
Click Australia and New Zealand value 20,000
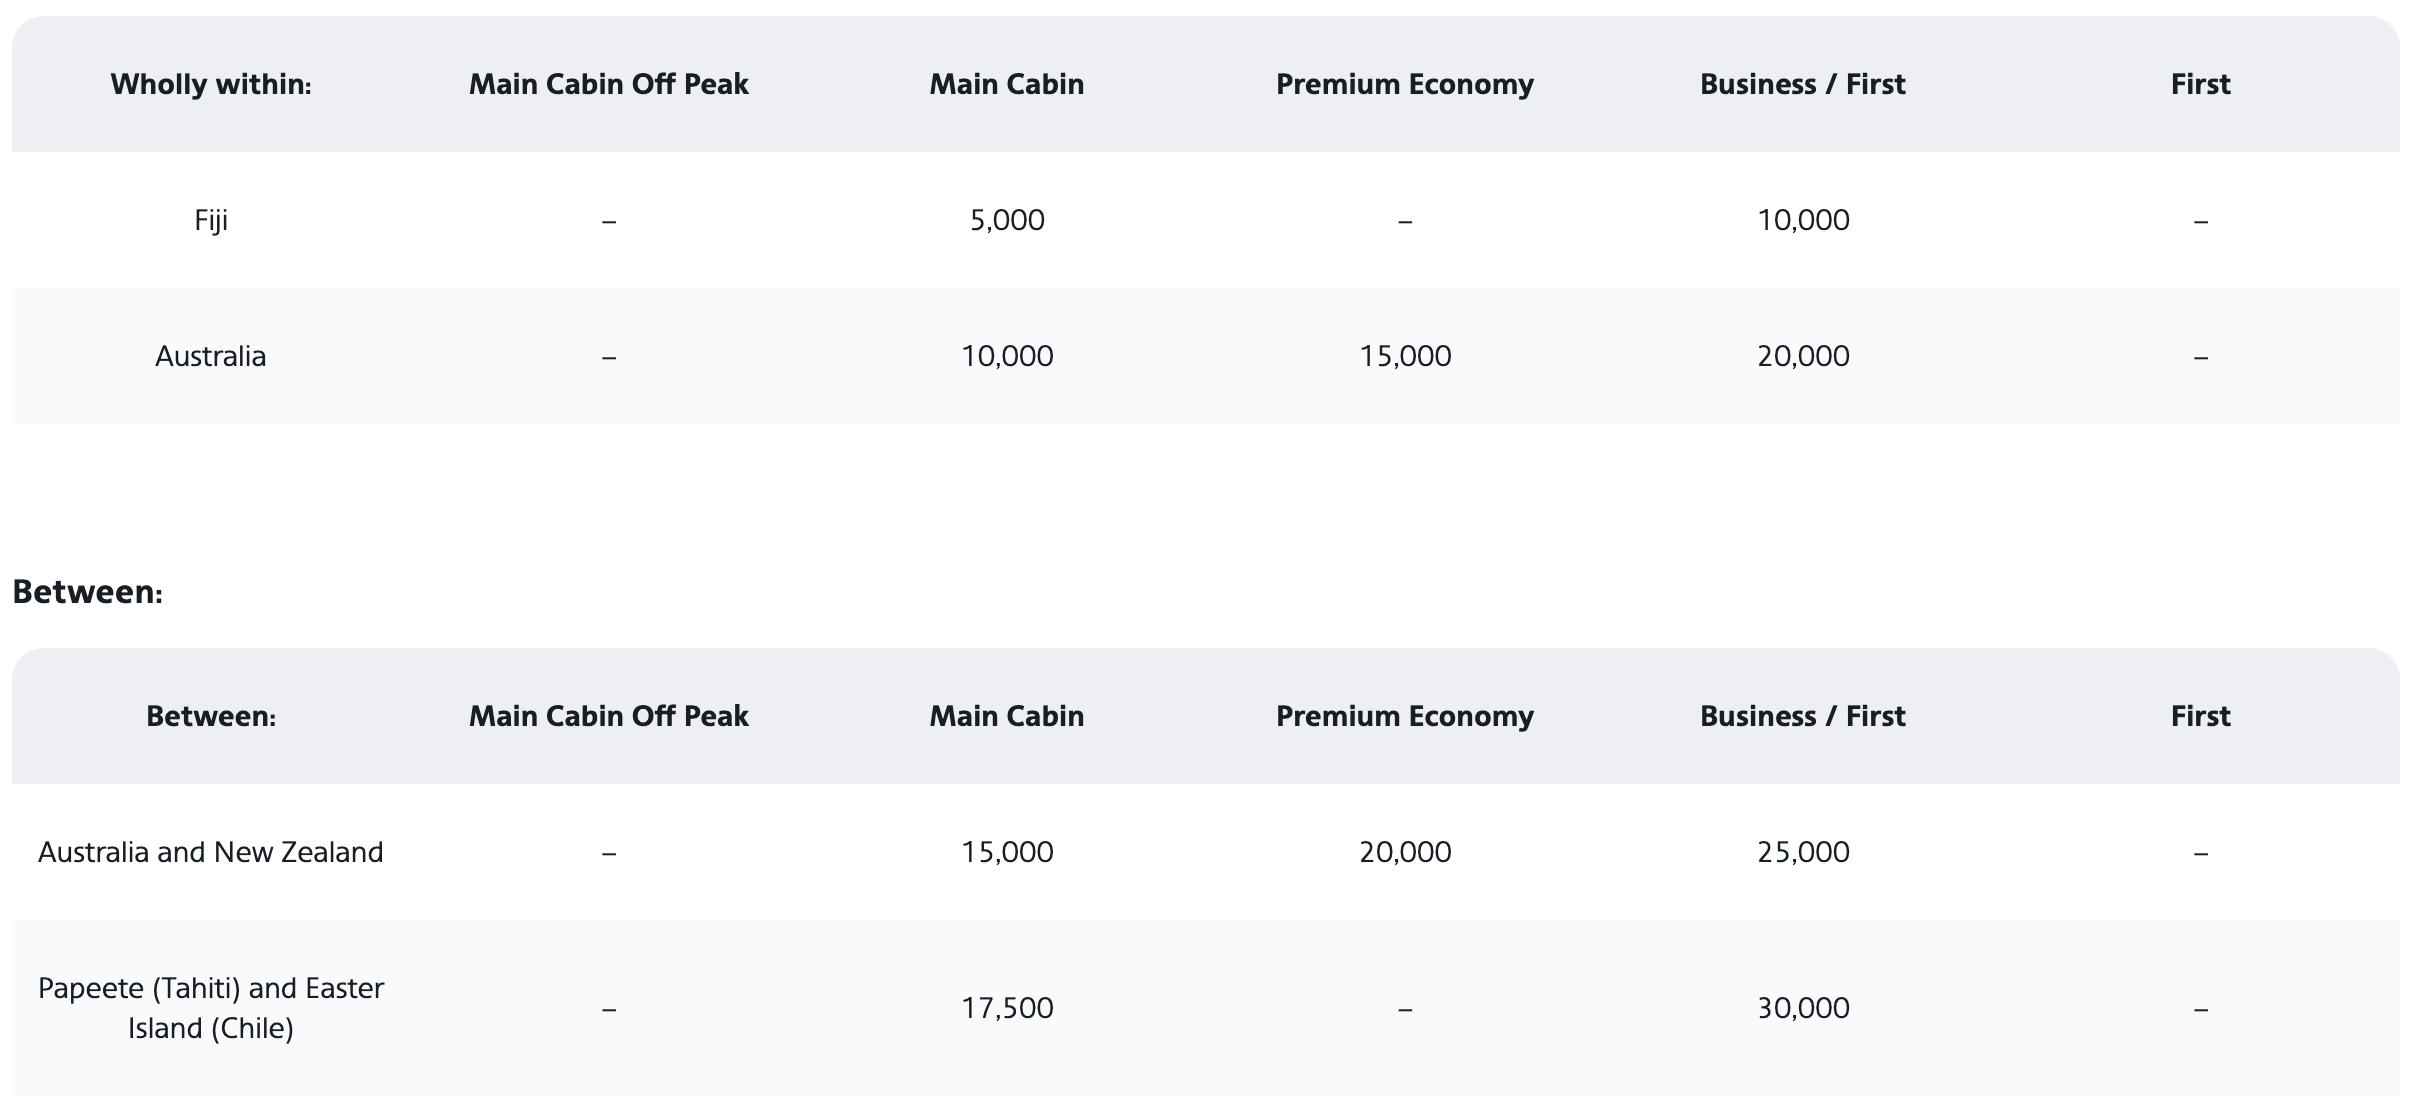point(1405,852)
